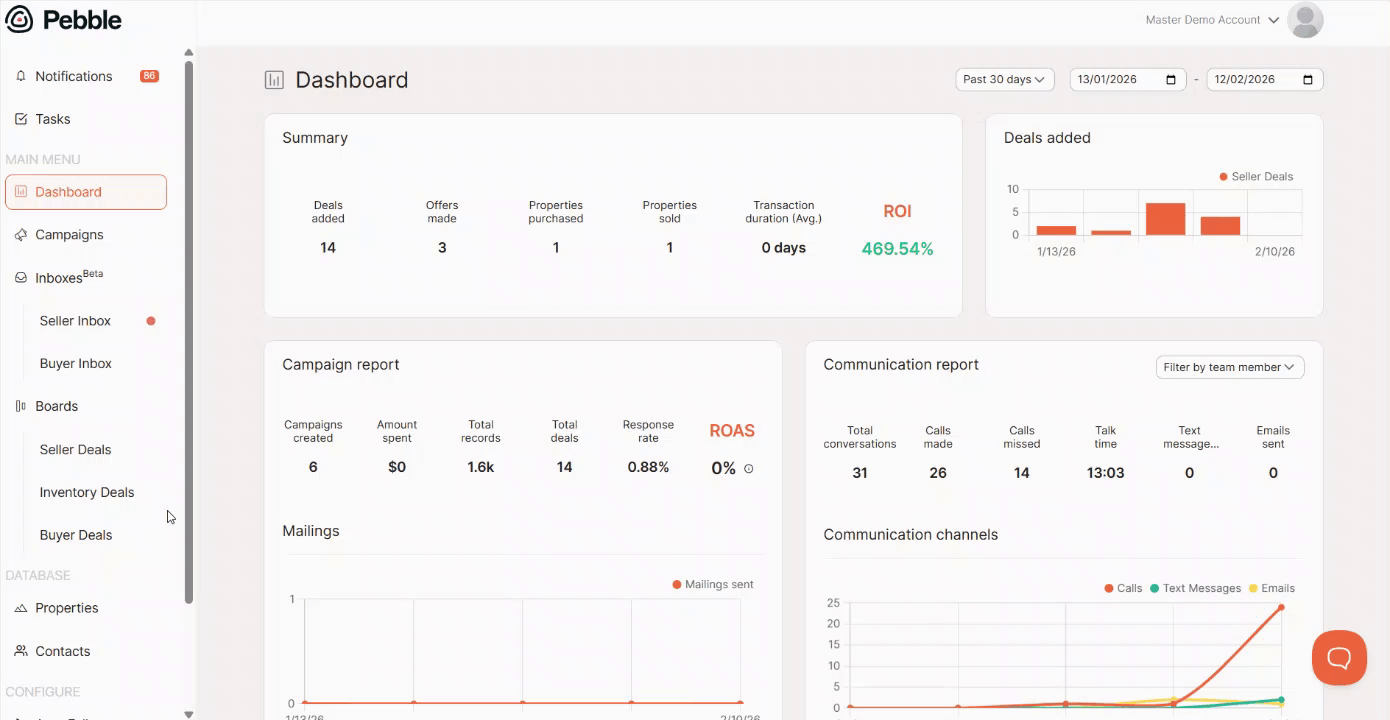1390x720 pixels.
Task: Click the Boards kanban icon
Action: pos(21,406)
